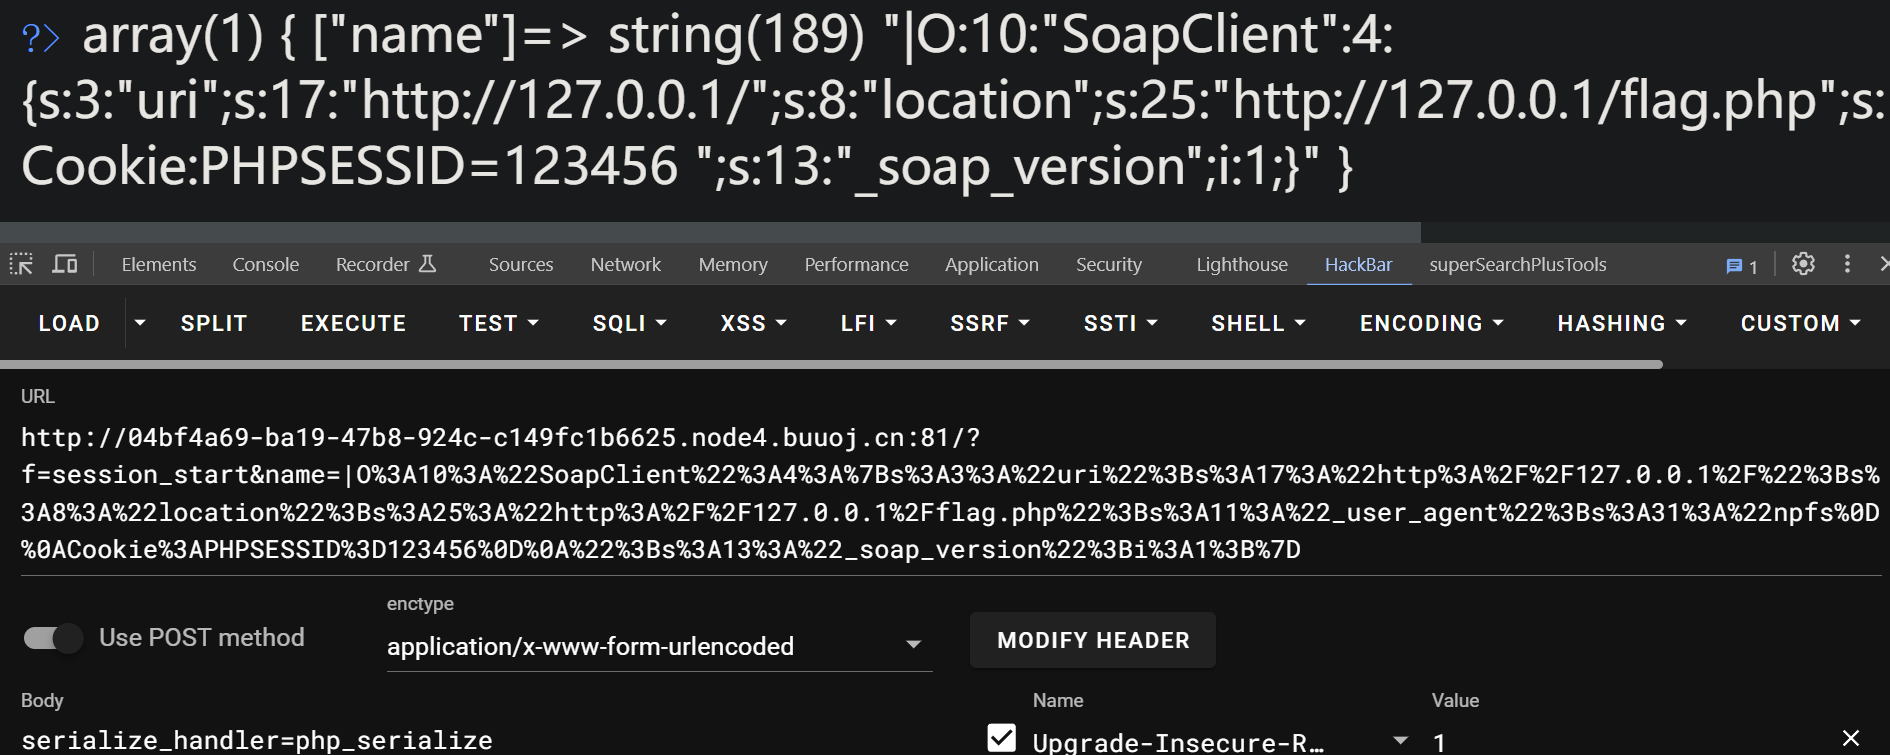Click the page horizontal scrollbar above DevTools

[x=710, y=232]
